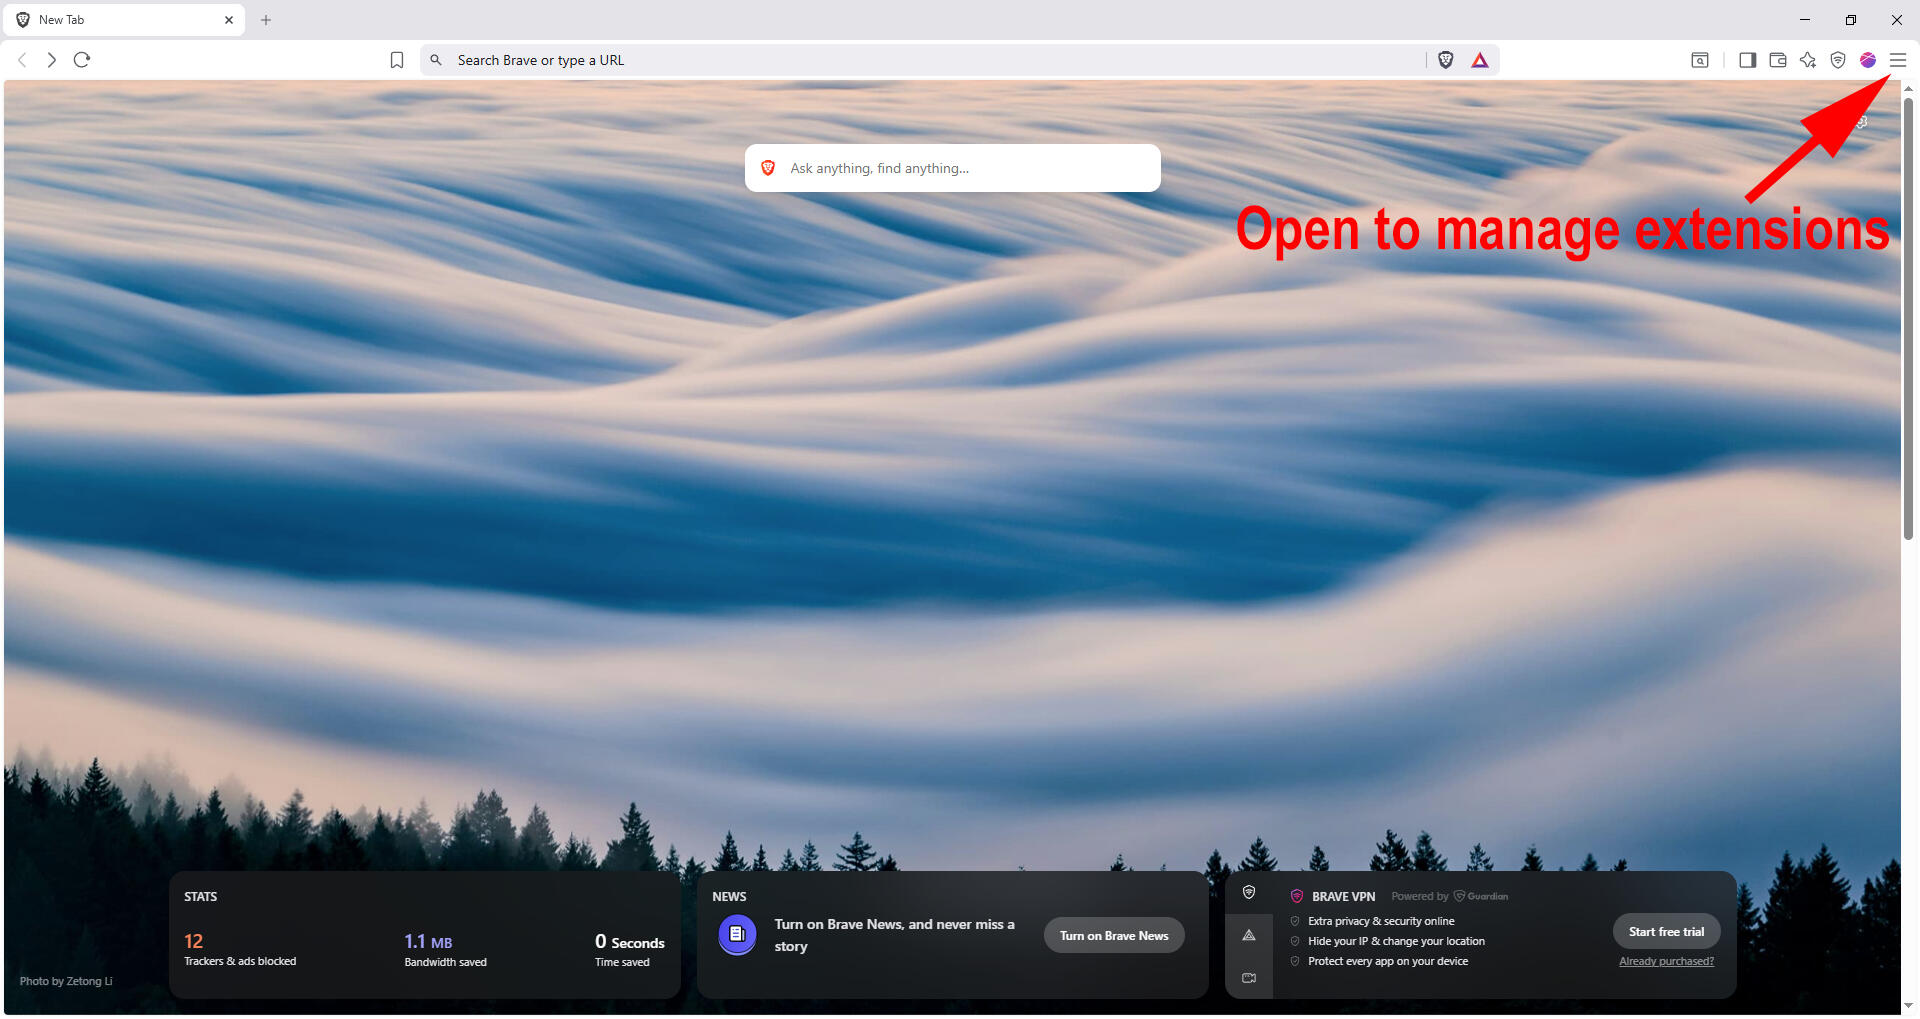Viewport: 1920px width, 1019px height.
Task: Reload the current page
Action: (82, 60)
